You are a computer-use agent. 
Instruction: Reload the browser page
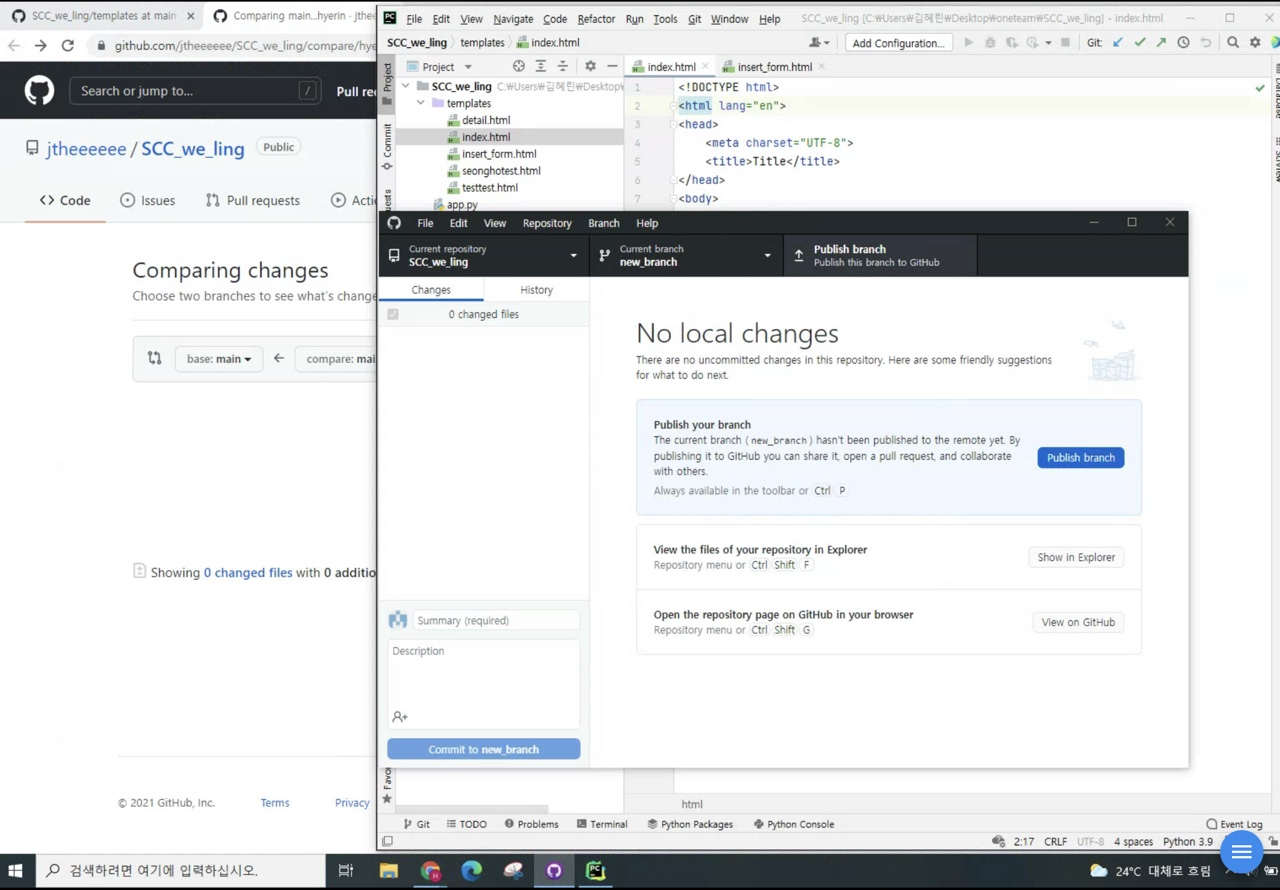[67, 45]
